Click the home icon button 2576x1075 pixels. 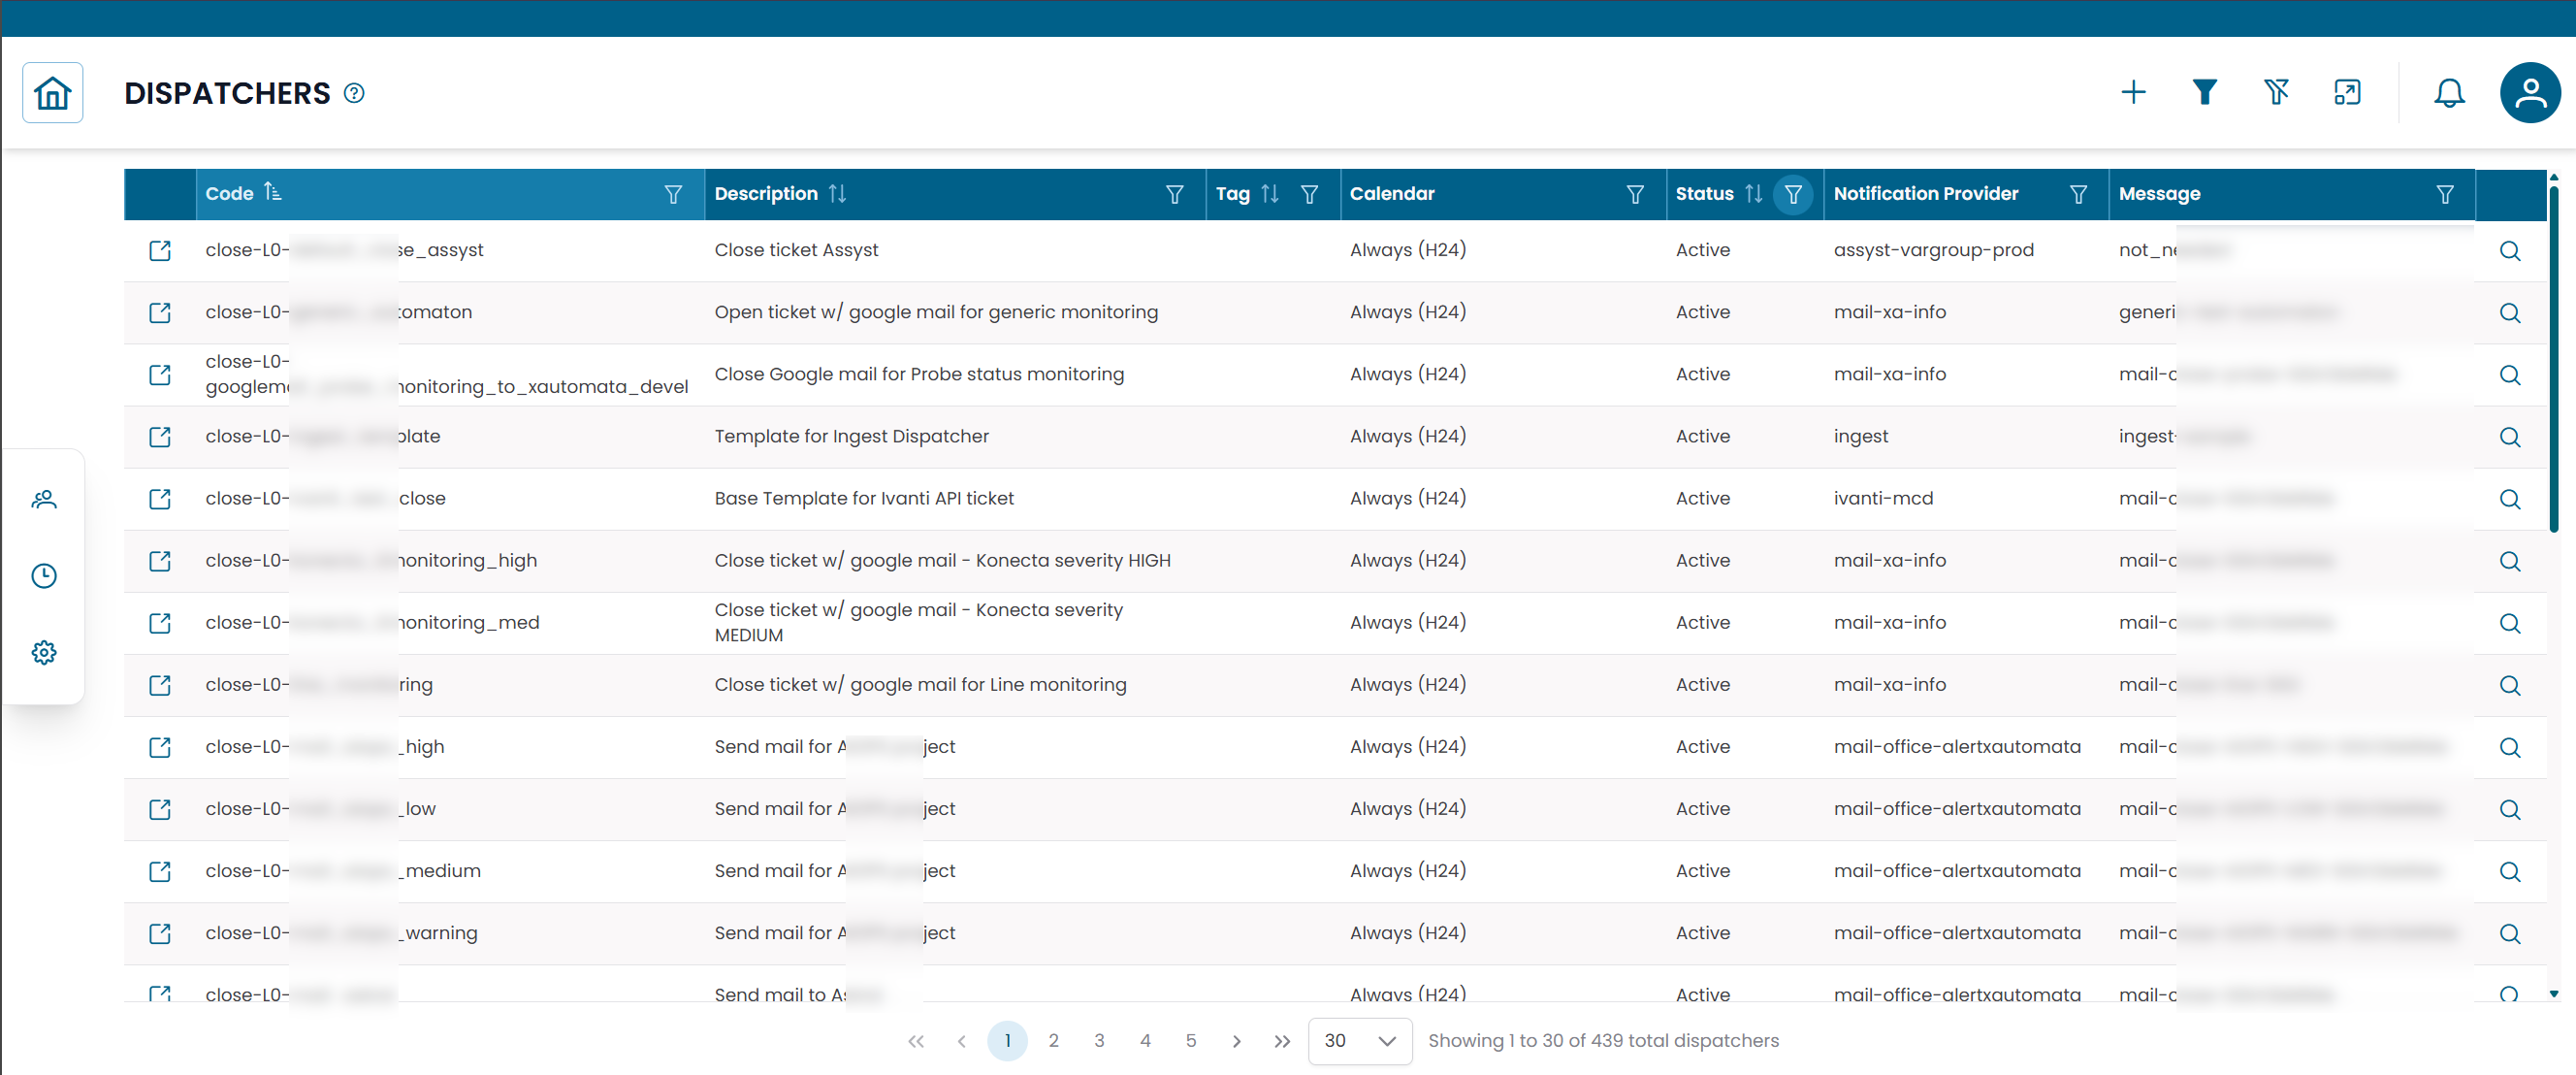[x=52, y=93]
